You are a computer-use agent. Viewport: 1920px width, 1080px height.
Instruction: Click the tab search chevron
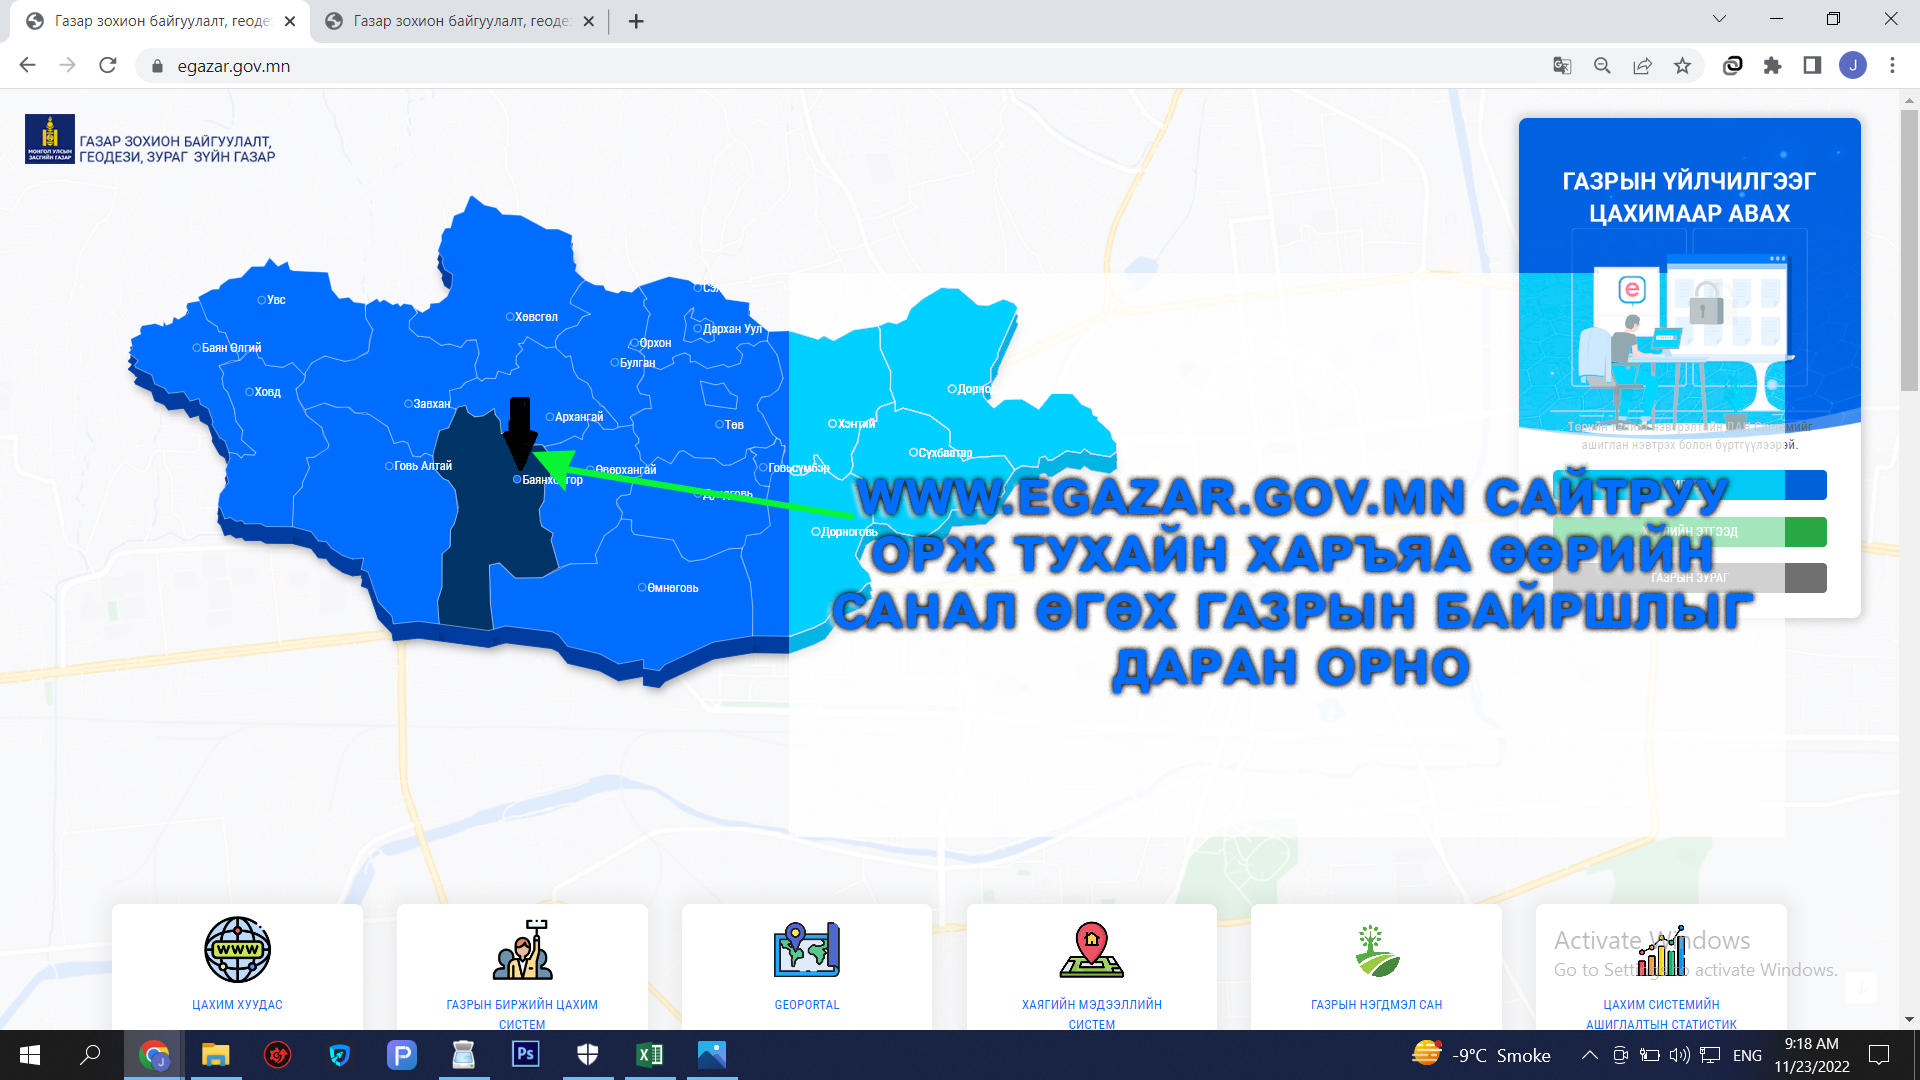(x=1719, y=19)
